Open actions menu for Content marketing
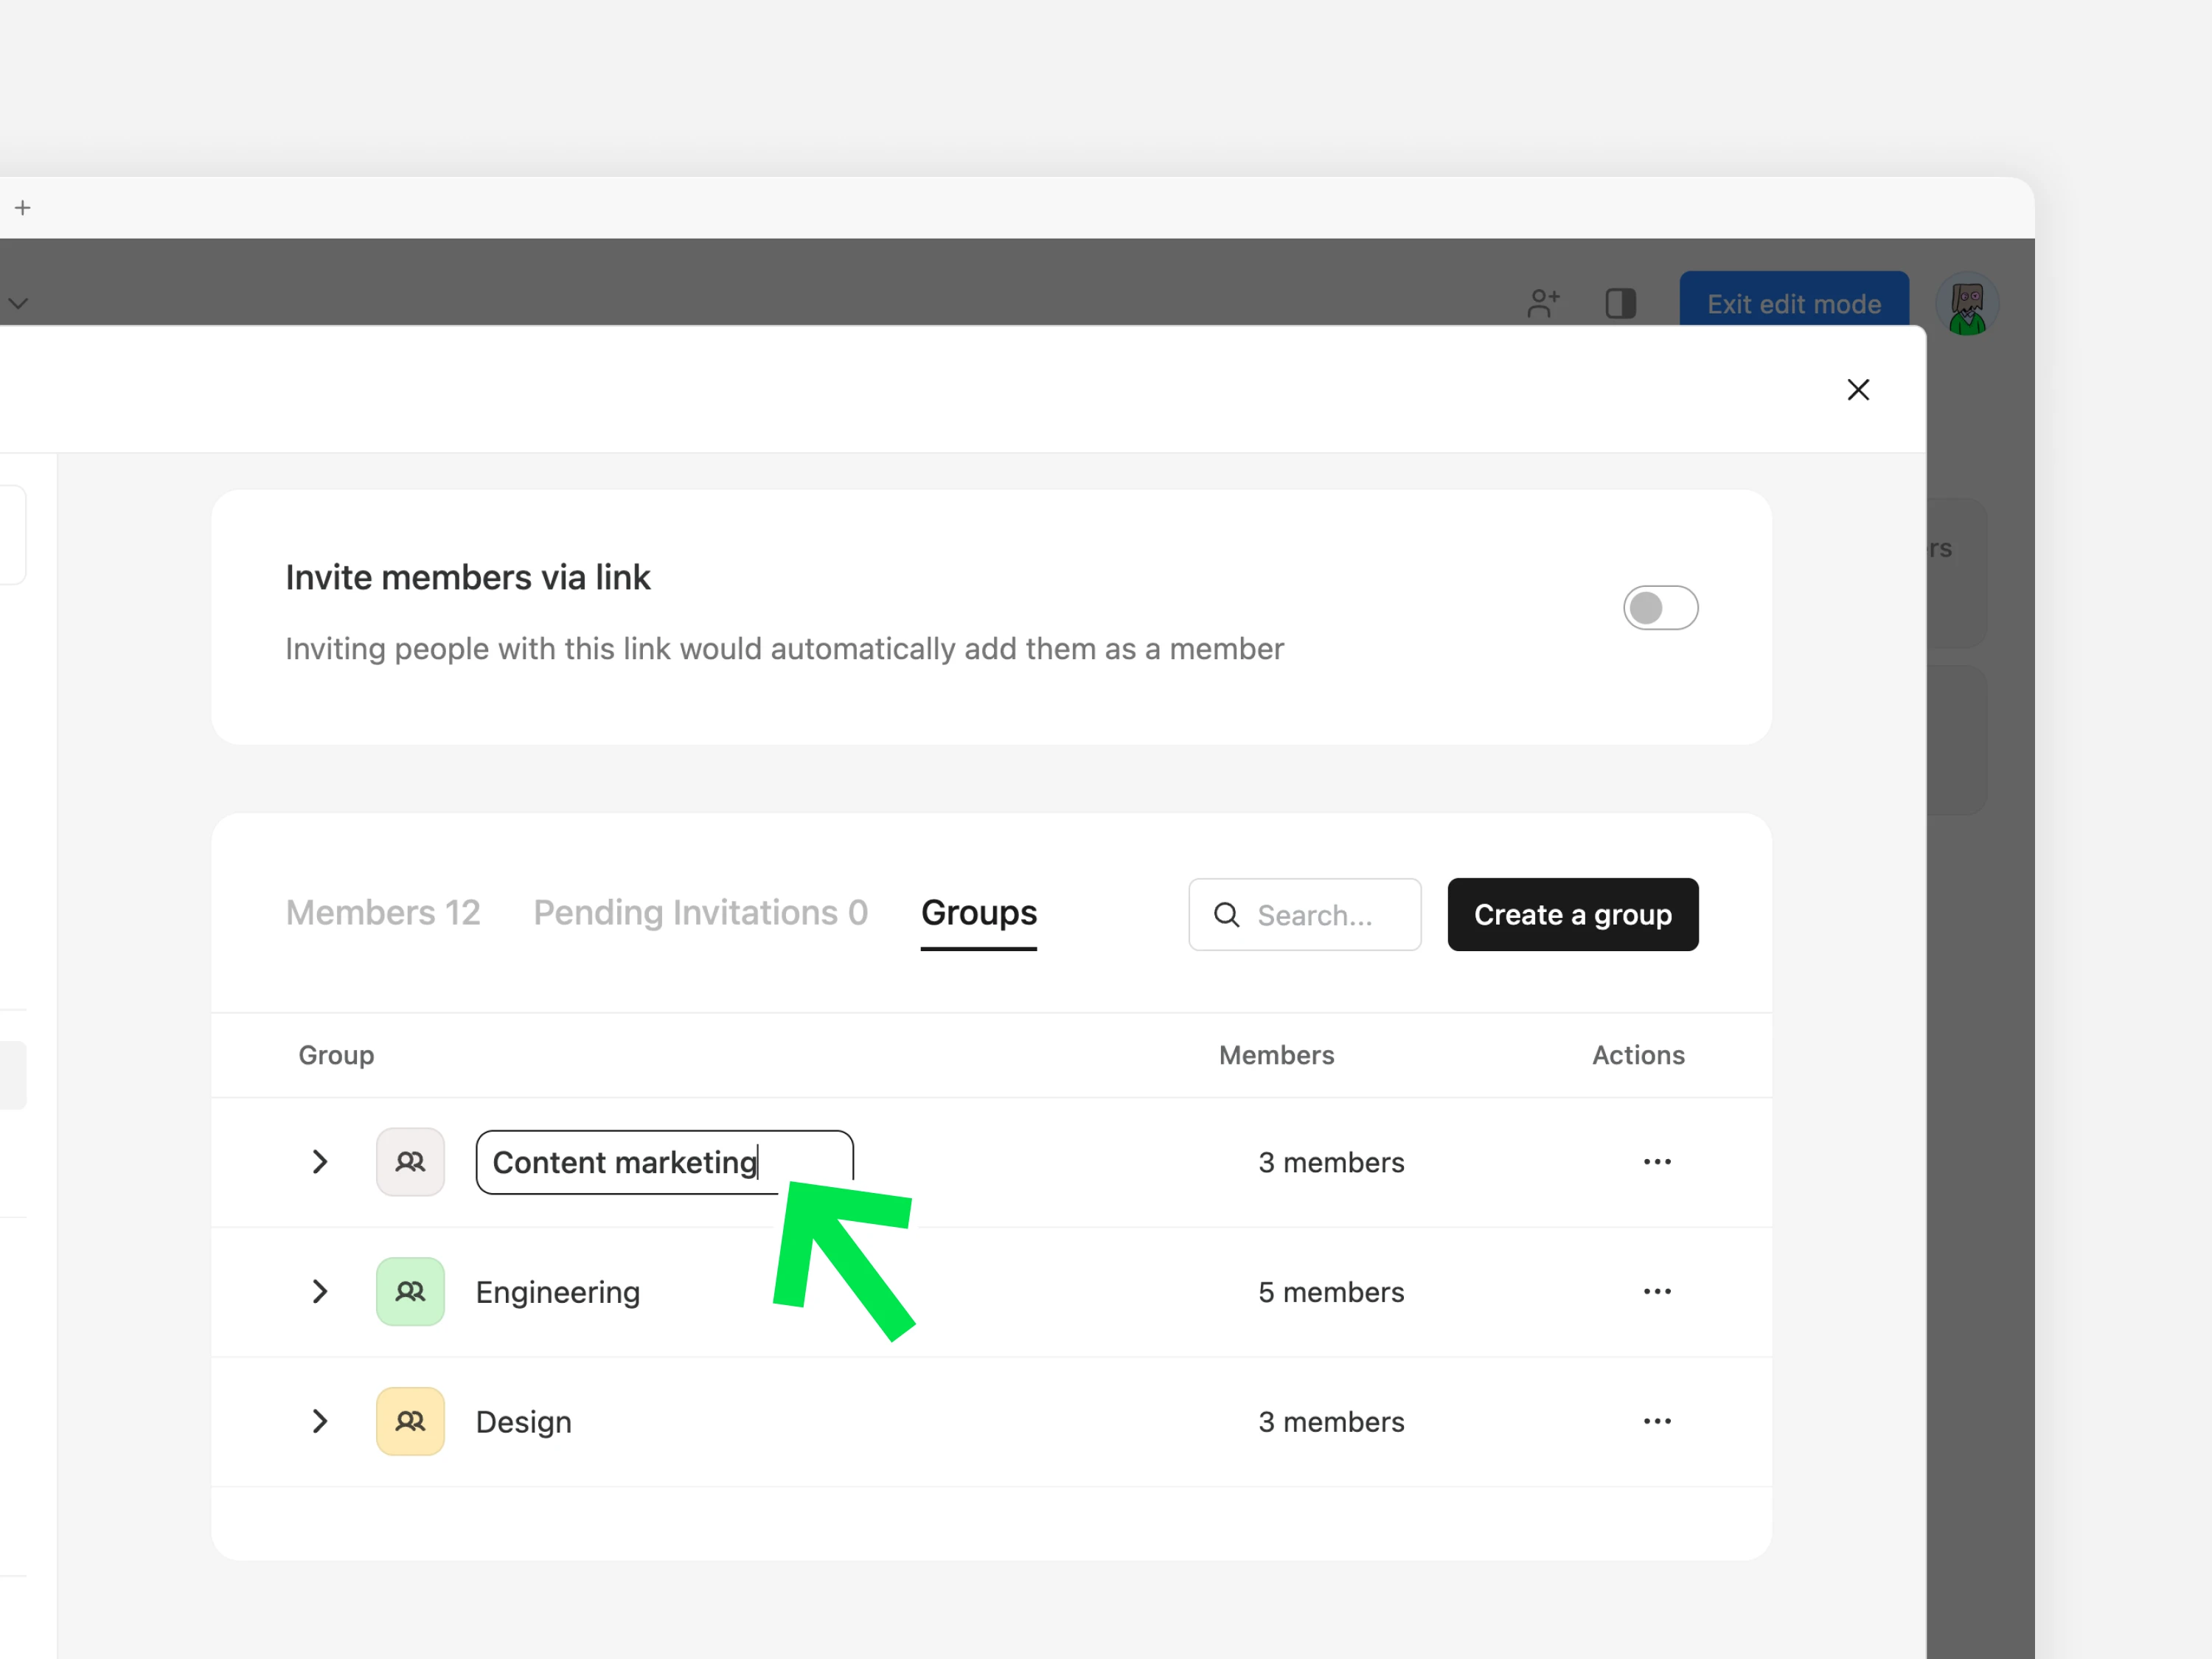Image resolution: width=2212 pixels, height=1659 pixels. pos(1657,1162)
